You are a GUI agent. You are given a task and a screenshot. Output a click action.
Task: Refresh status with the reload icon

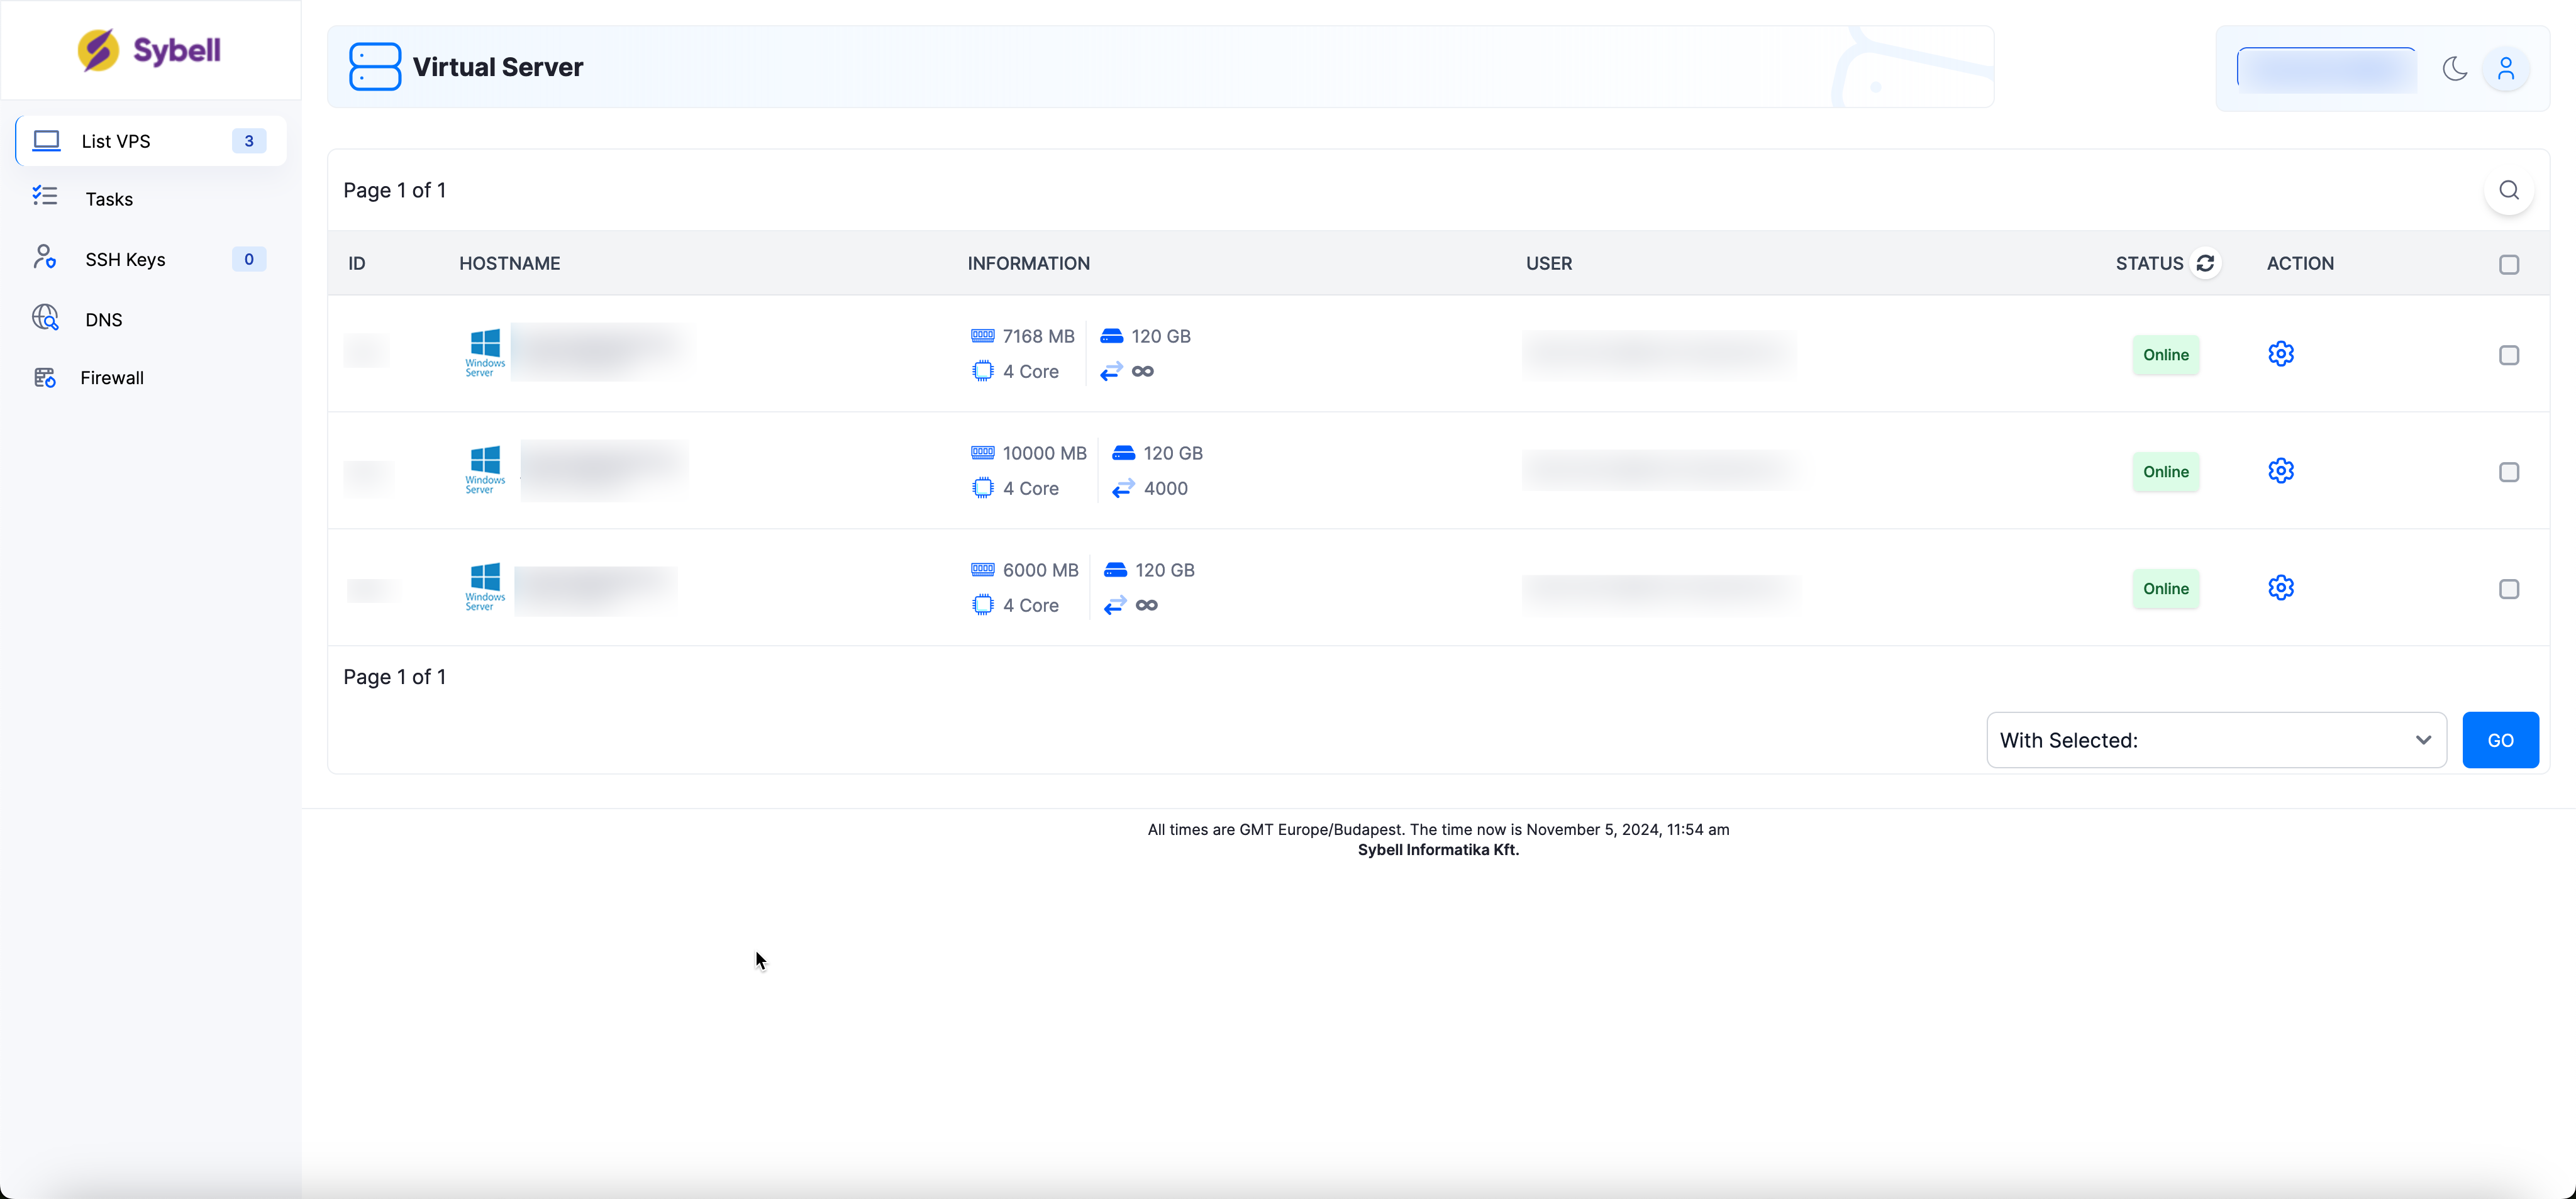pyautogui.click(x=2205, y=263)
